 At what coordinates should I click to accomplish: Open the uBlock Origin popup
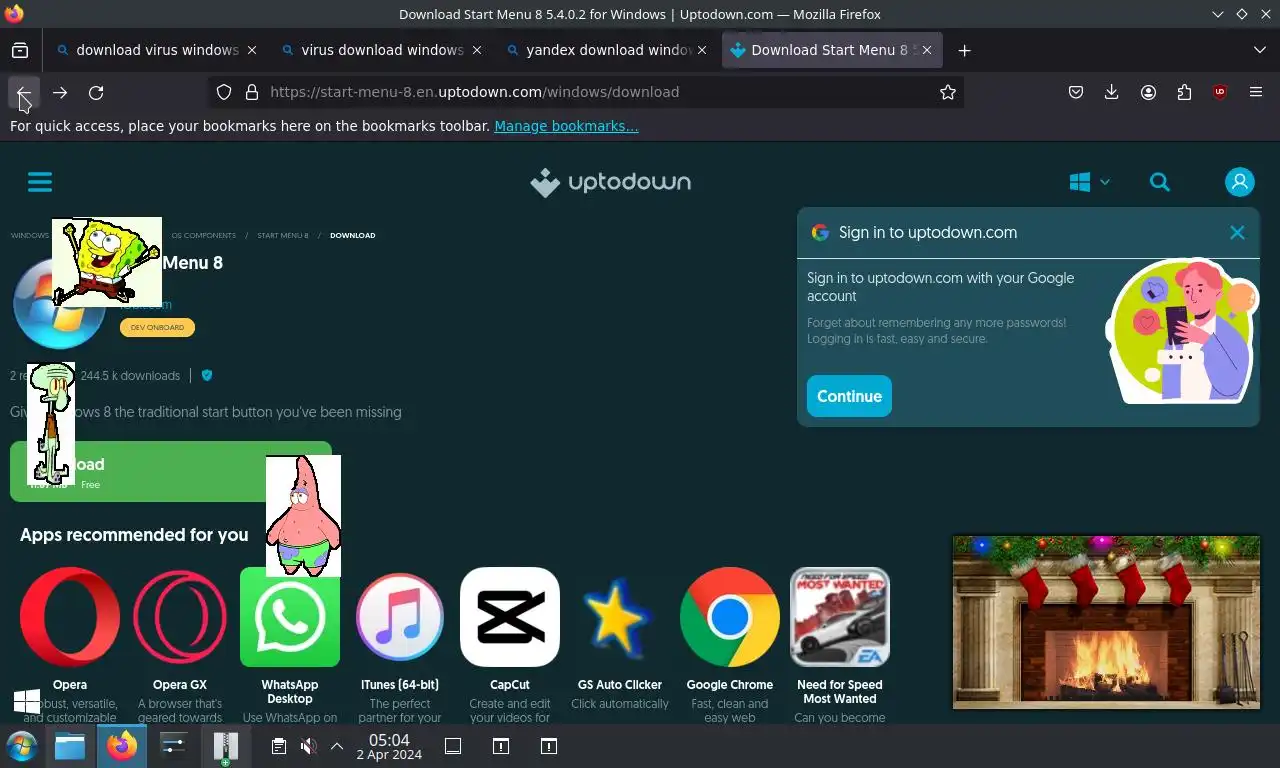coord(1220,92)
